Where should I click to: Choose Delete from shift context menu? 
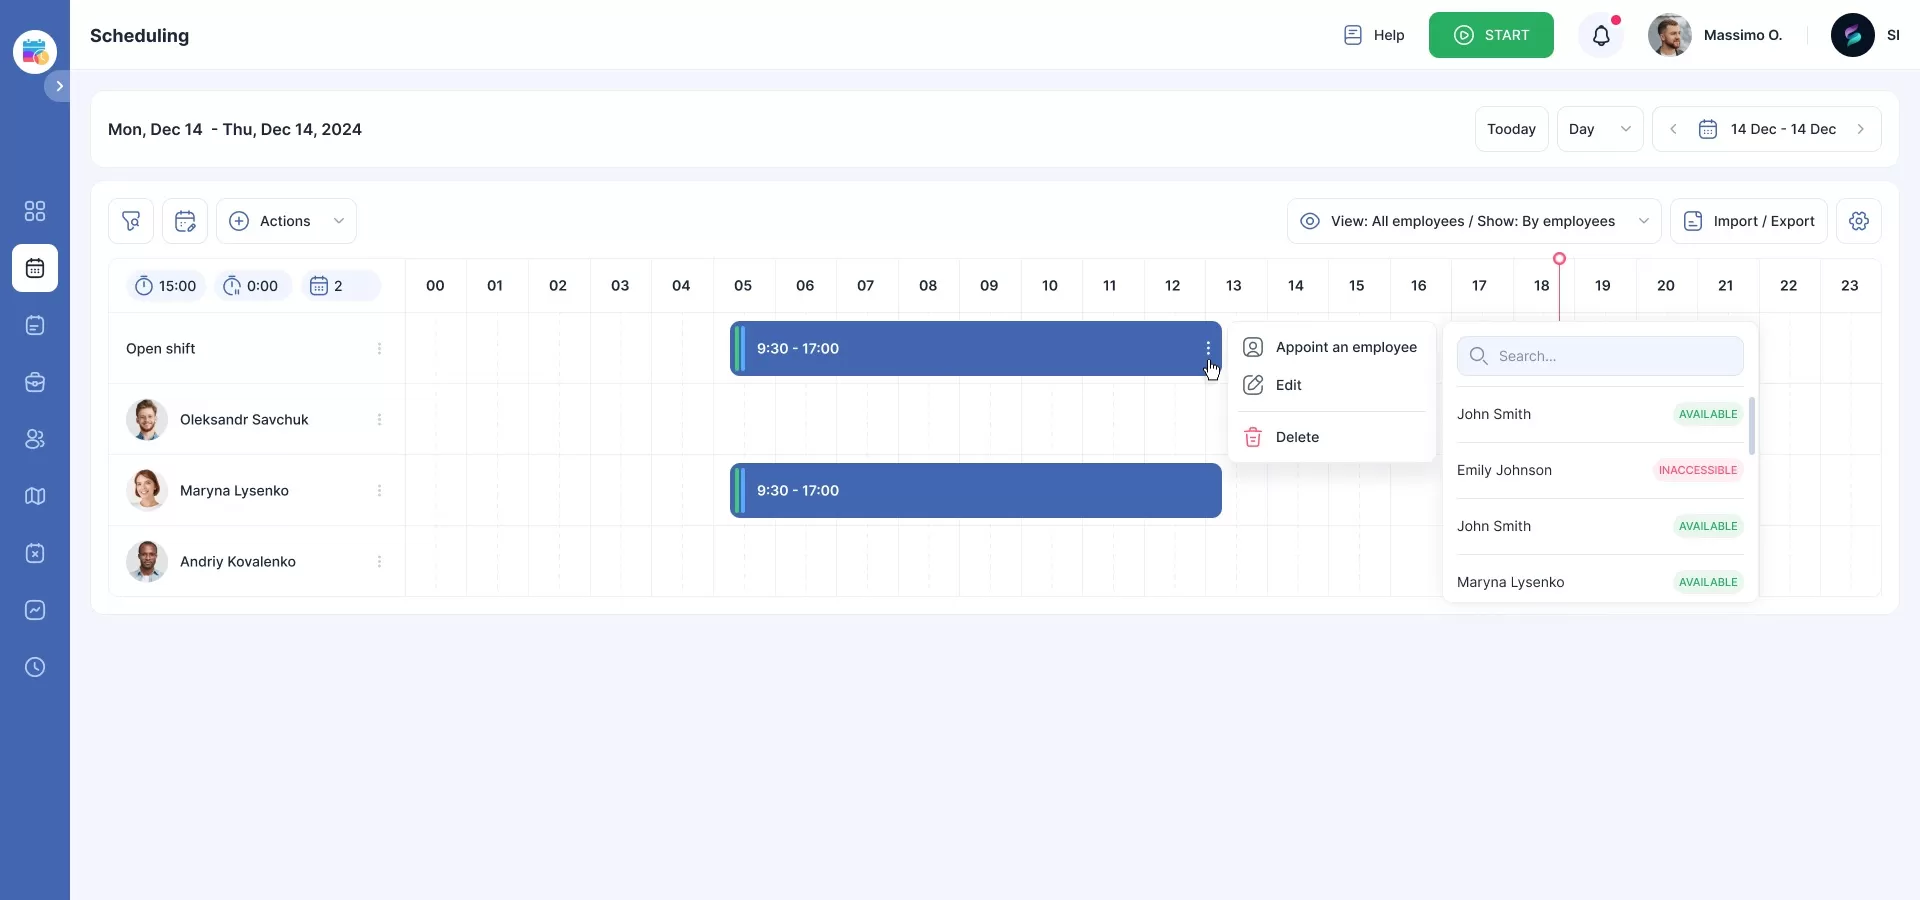(1297, 437)
